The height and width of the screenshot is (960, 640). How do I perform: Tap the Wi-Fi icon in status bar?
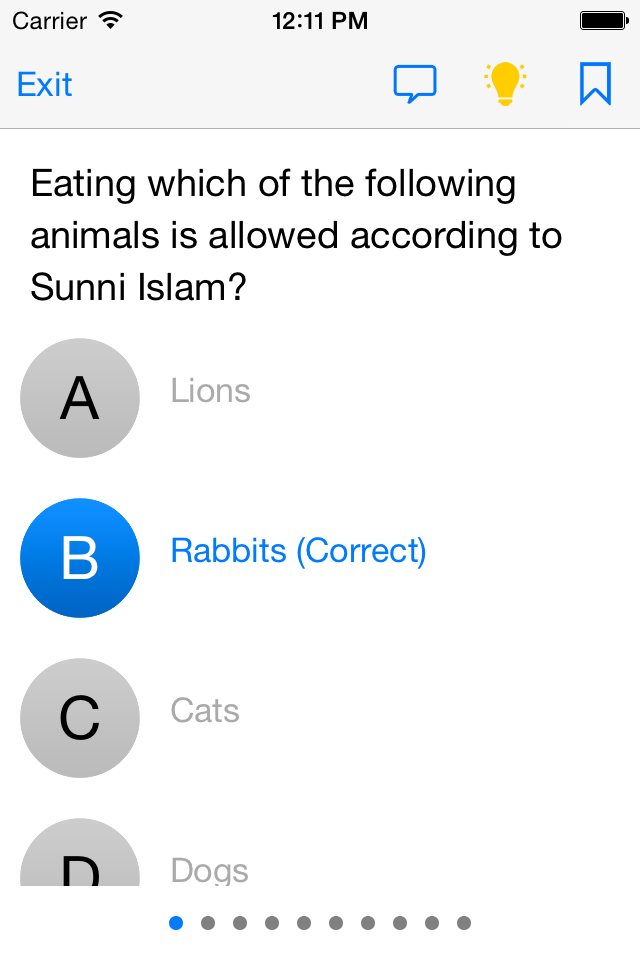[x=111, y=20]
